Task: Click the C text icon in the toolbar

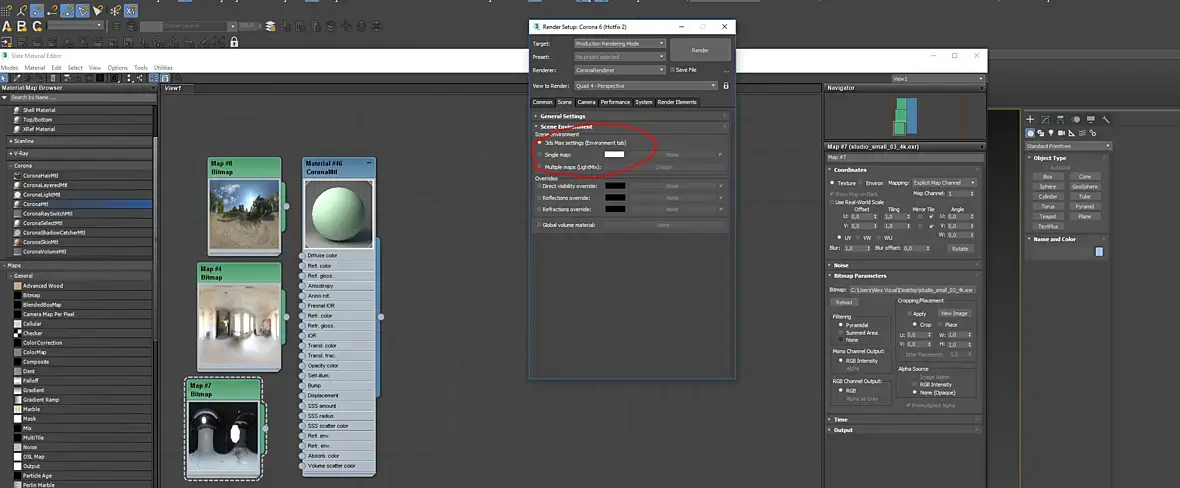Action: pos(38,26)
